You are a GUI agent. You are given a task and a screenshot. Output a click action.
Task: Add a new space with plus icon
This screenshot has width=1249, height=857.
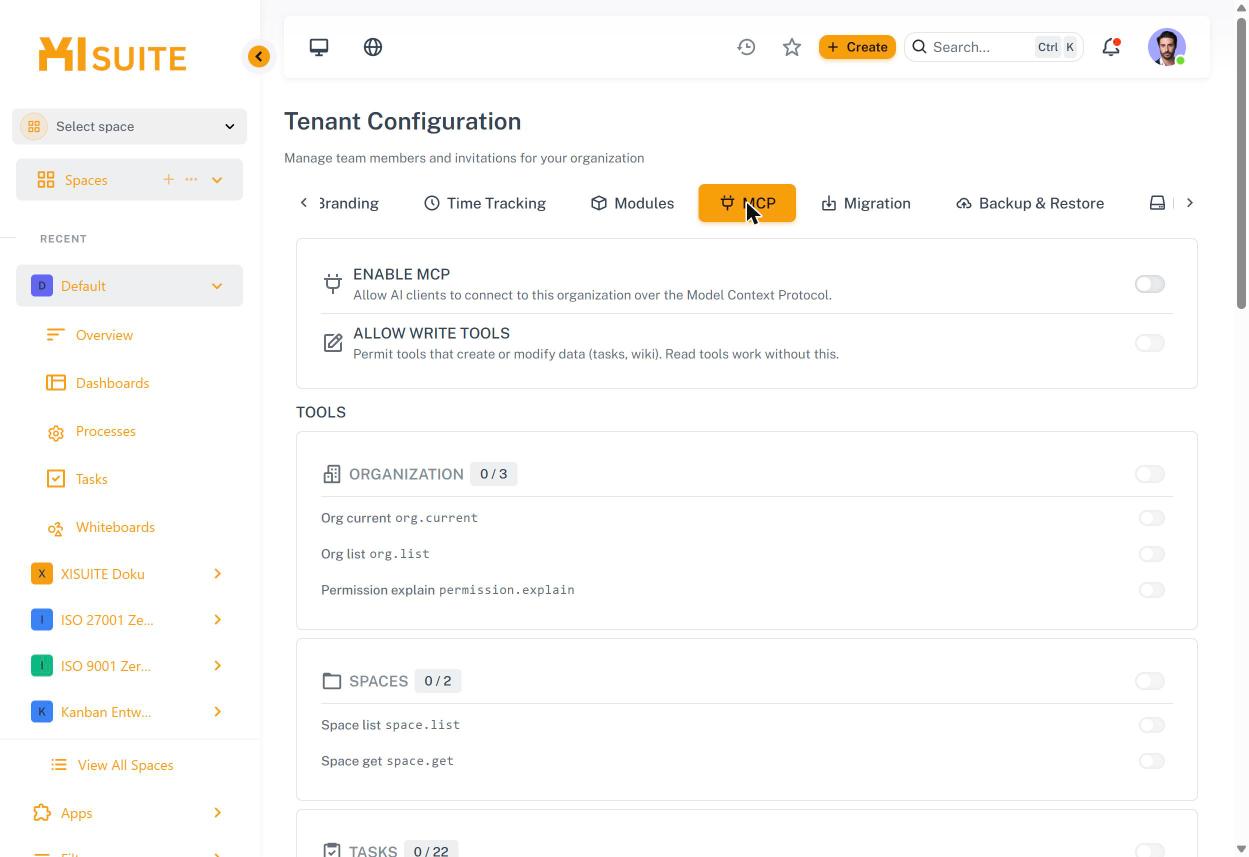click(168, 180)
